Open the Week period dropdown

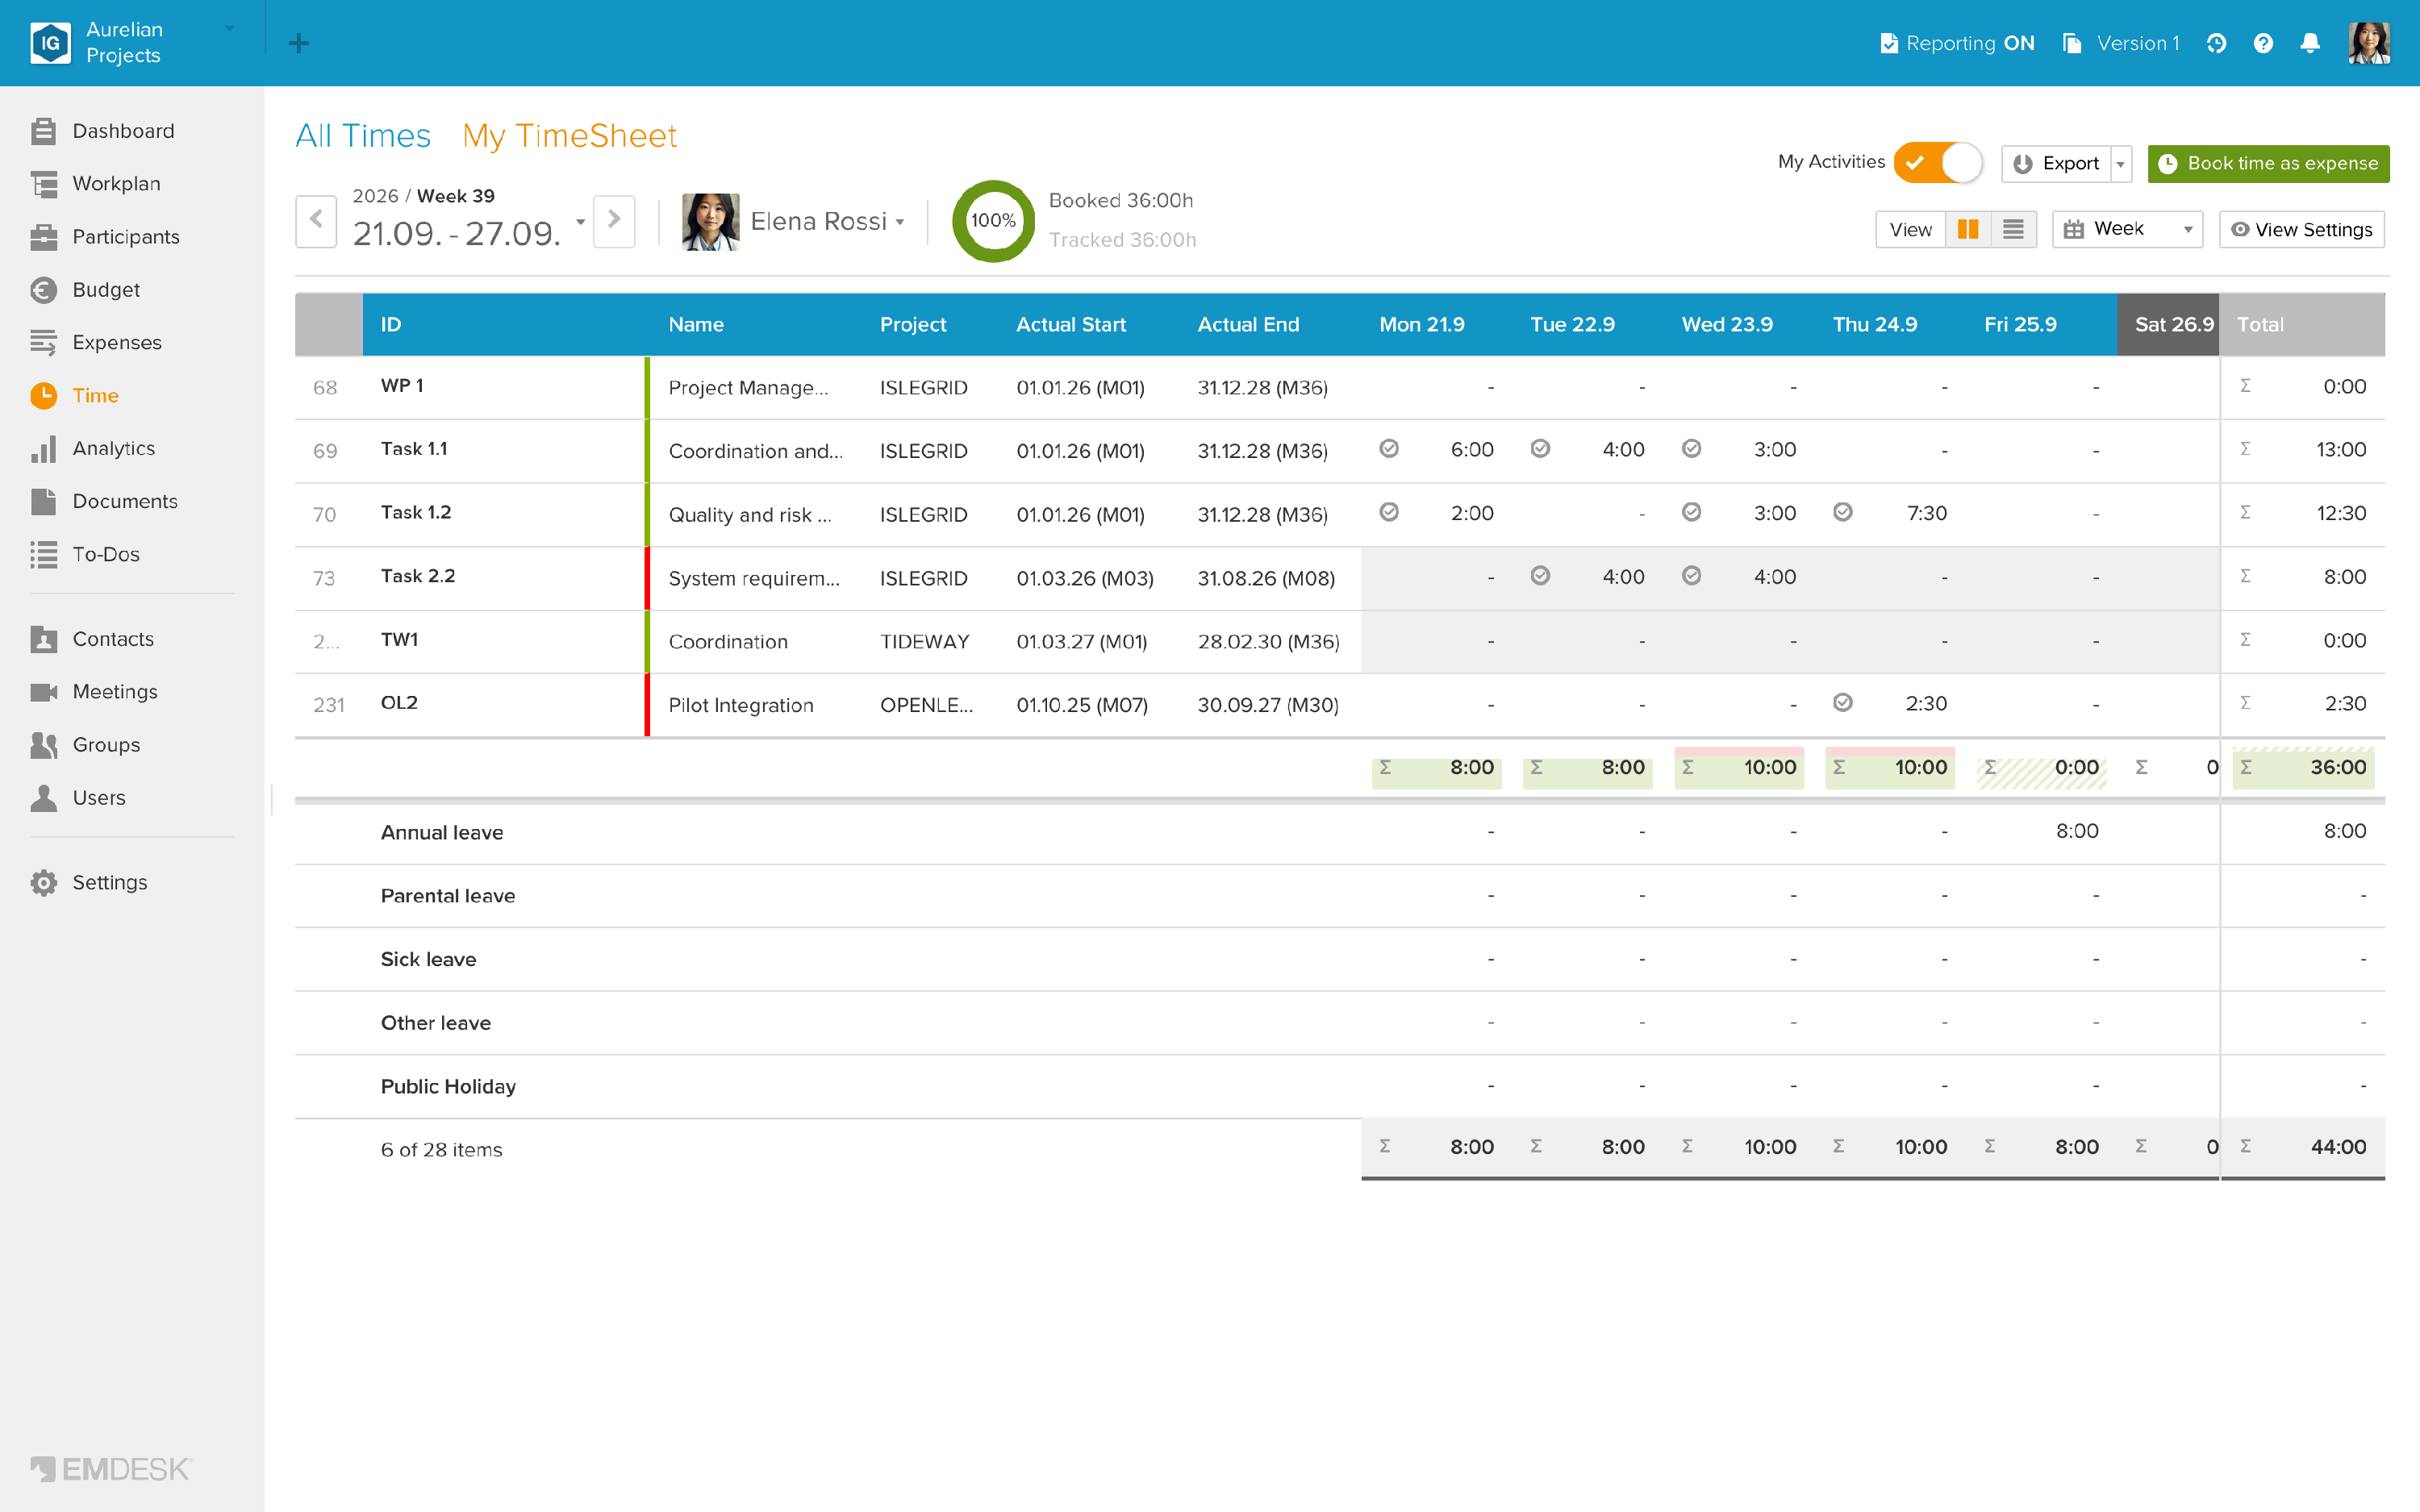click(2127, 230)
